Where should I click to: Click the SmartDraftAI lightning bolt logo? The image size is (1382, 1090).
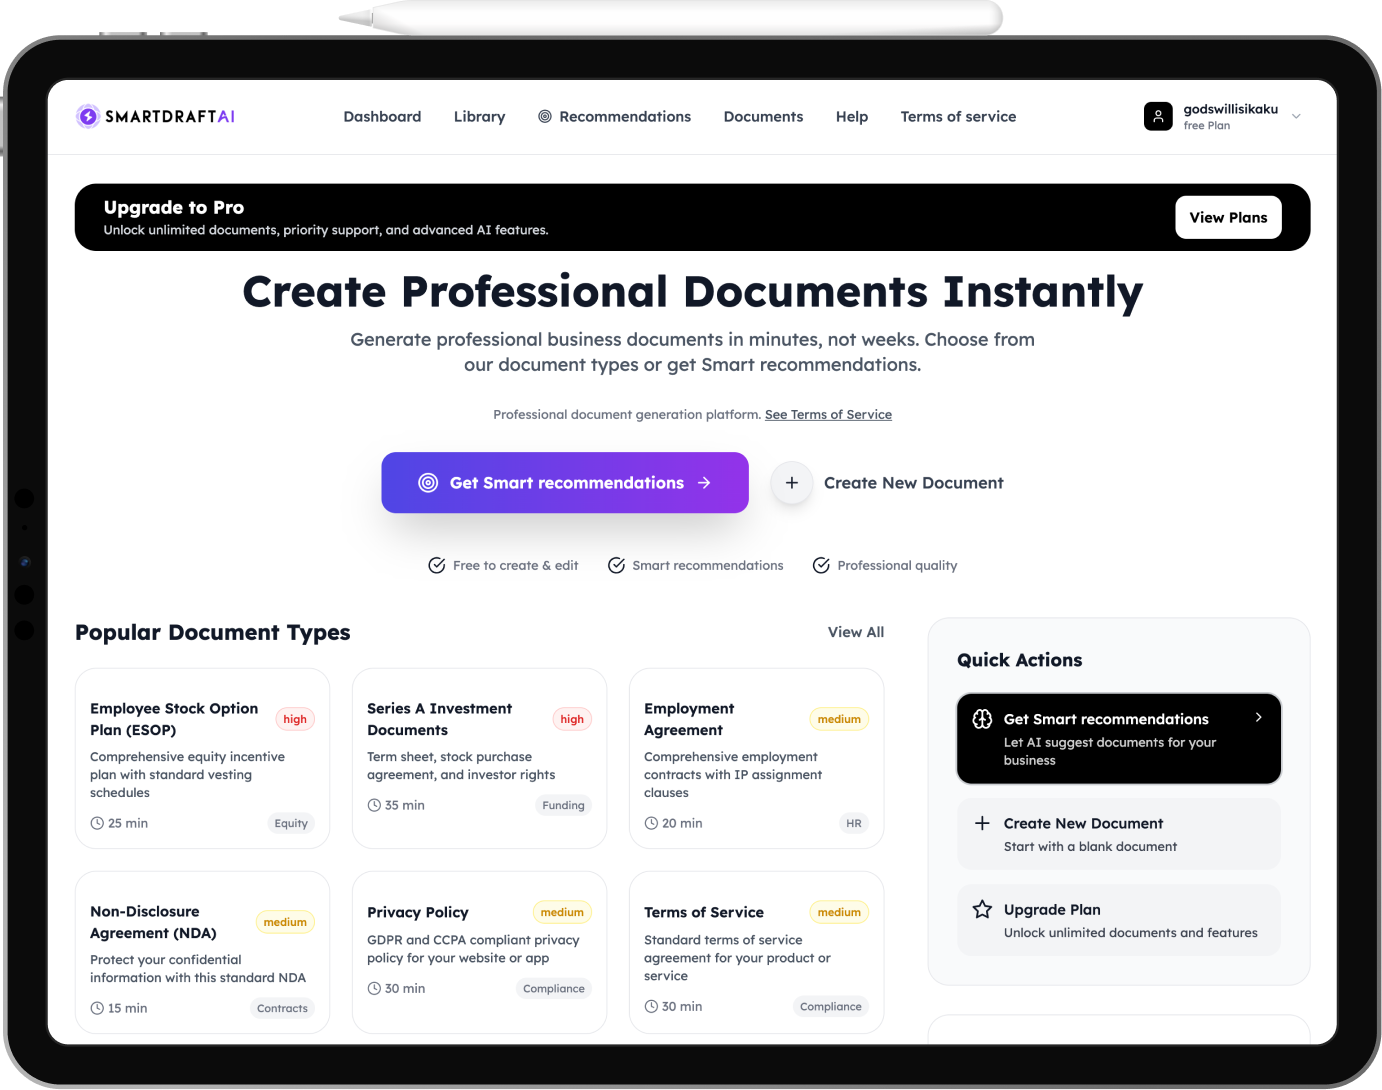(88, 117)
